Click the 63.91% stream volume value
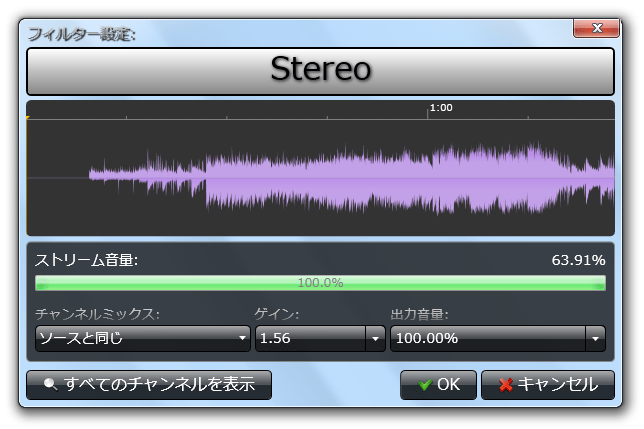 point(578,260)
